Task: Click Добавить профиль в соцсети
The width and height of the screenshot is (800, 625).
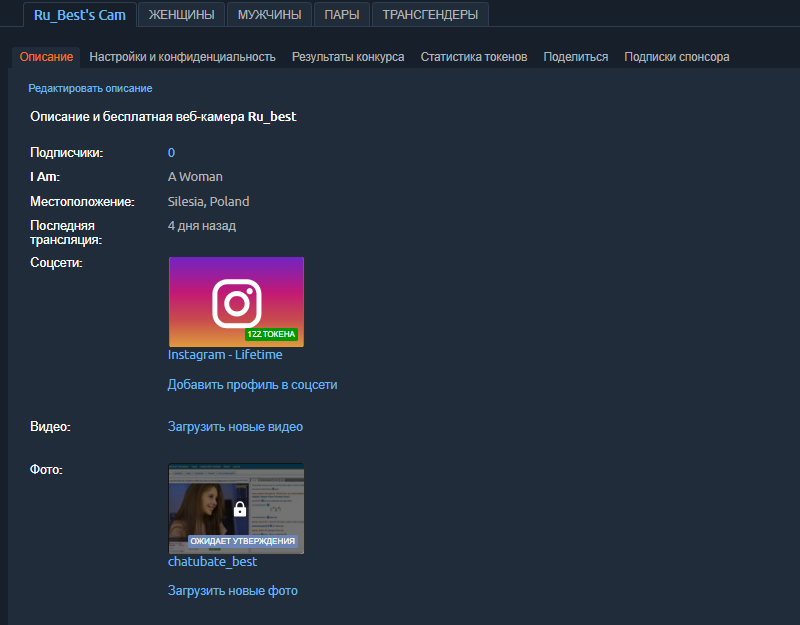Action: 252,384
